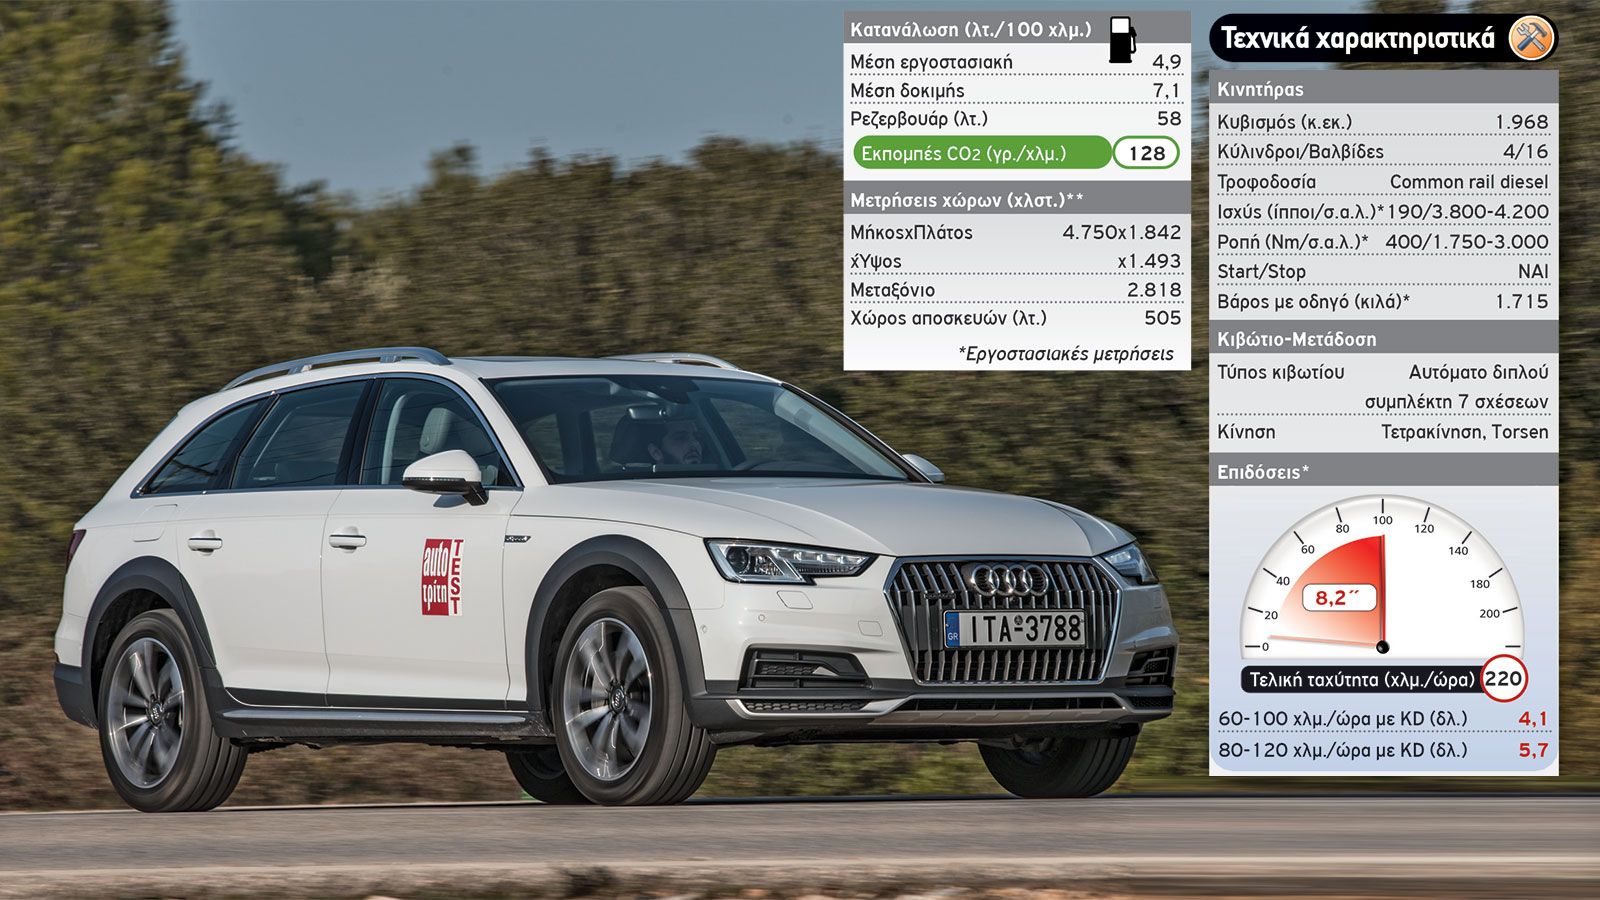Click the Μεταξόνιο label
Image resolution: width=1600 pixels, height=900 pixels.
coord(892,290)
